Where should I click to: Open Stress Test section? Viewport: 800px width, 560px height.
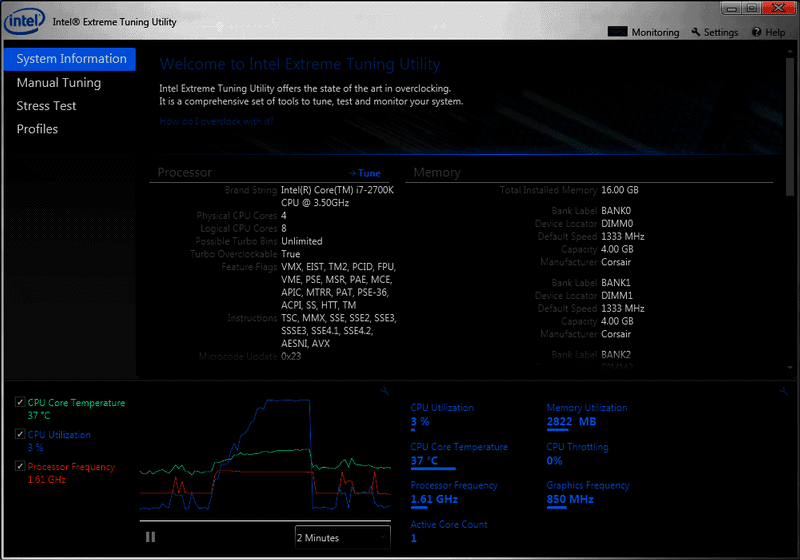(46, 106)
